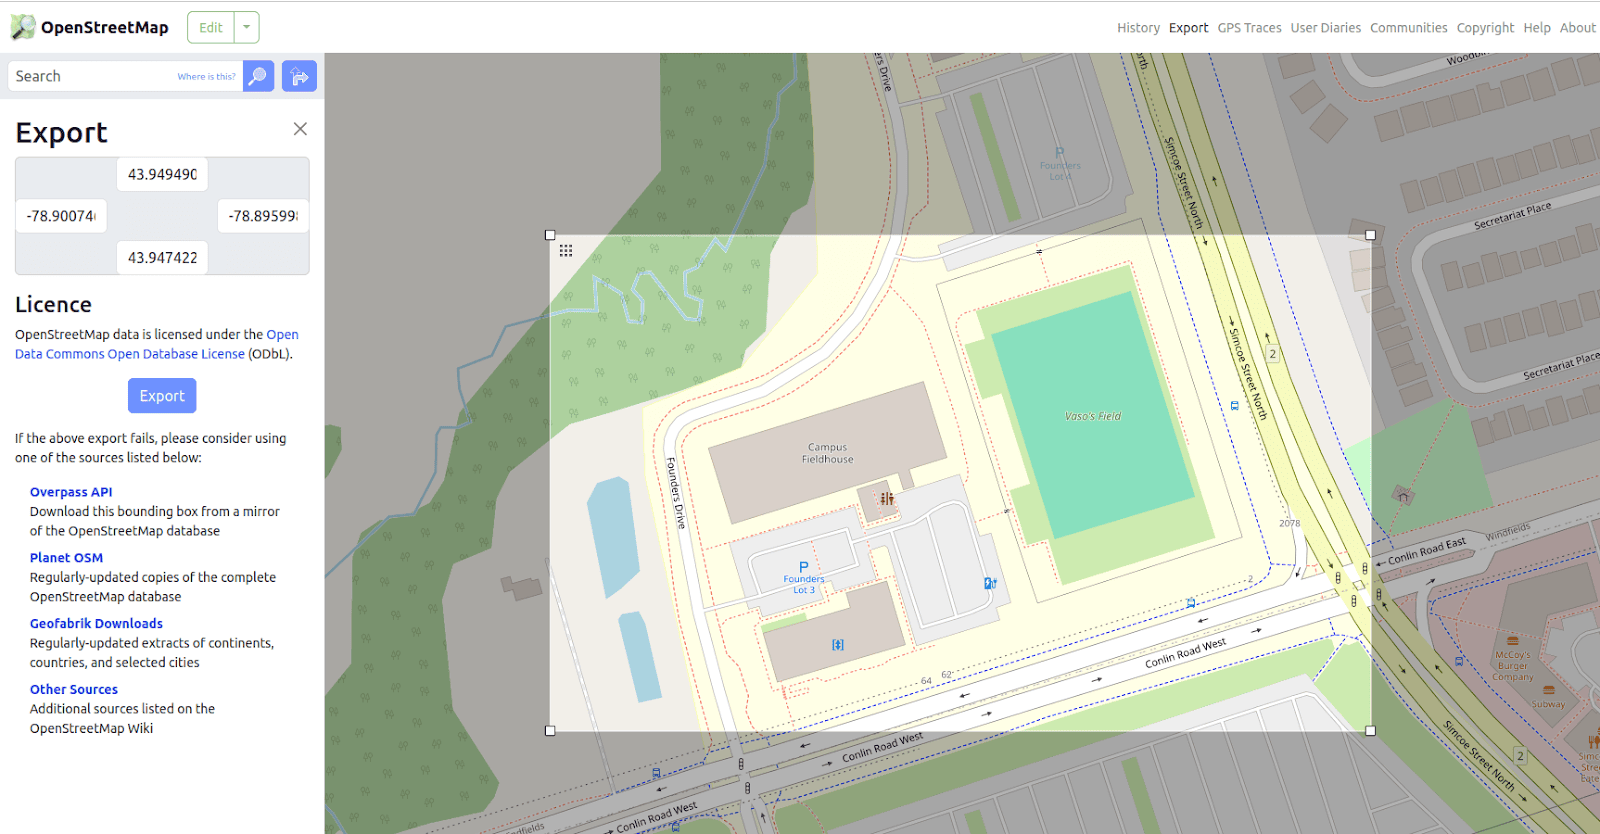Open GPS Traces page
This screenshot has height=834, width=1600.
1249,28
